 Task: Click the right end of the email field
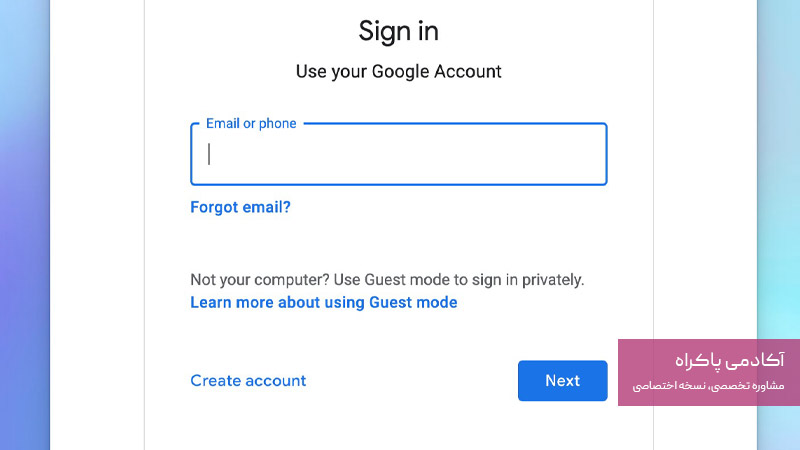[590, 154]
